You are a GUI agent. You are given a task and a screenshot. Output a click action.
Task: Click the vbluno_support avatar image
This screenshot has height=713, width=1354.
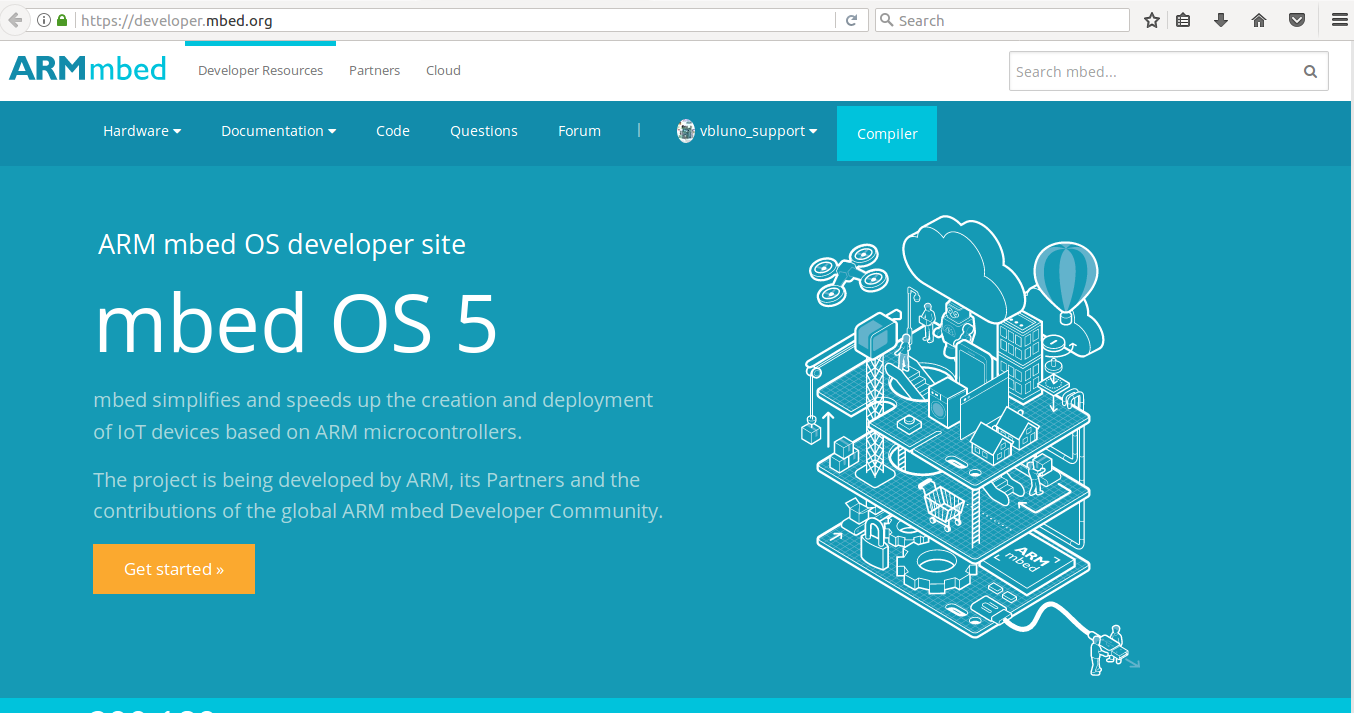coord(686,131)
